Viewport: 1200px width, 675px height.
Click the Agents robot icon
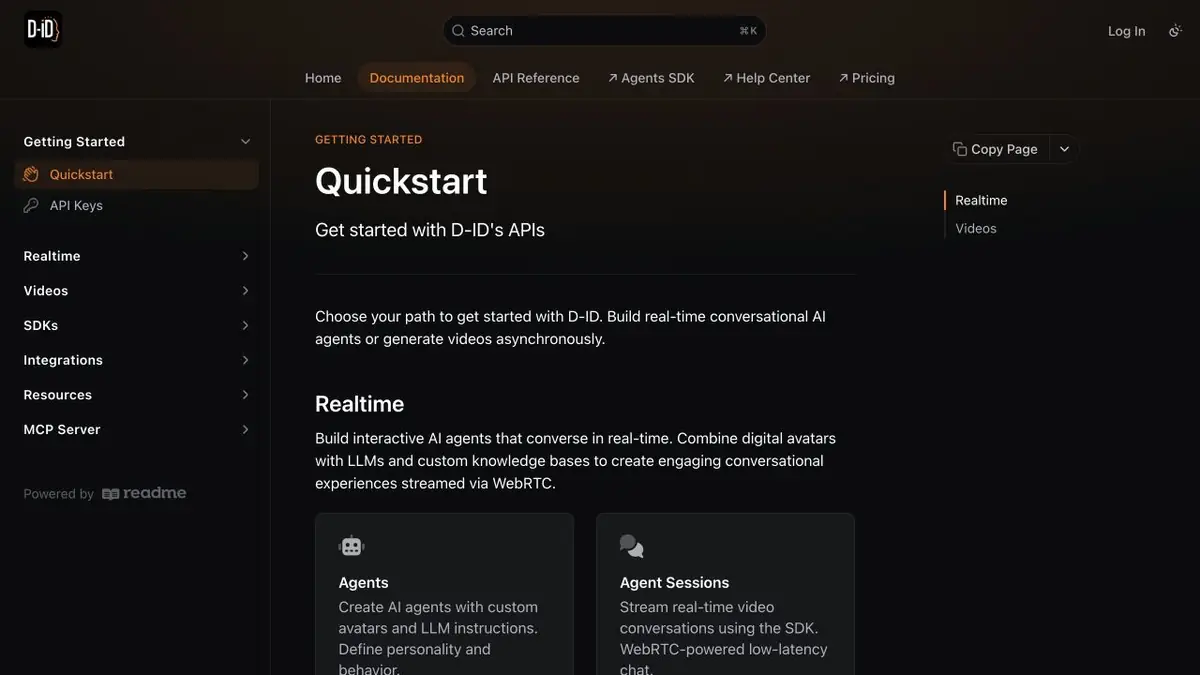pos(352,546)
